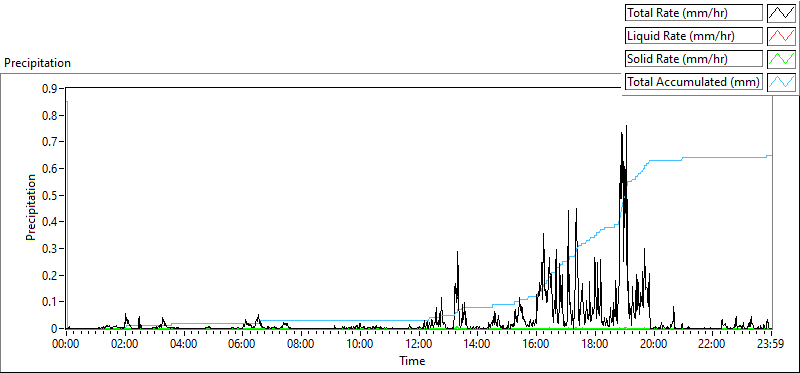Click the 00:00 time axis label

pos(66,343)
